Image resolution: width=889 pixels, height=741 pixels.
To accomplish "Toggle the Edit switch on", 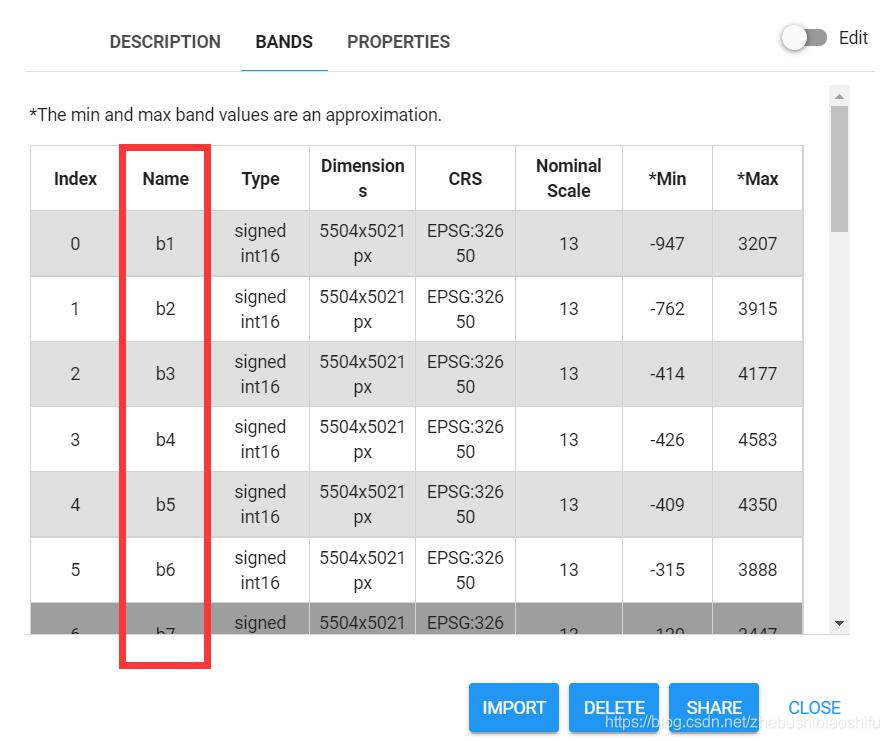I will 805,39.
